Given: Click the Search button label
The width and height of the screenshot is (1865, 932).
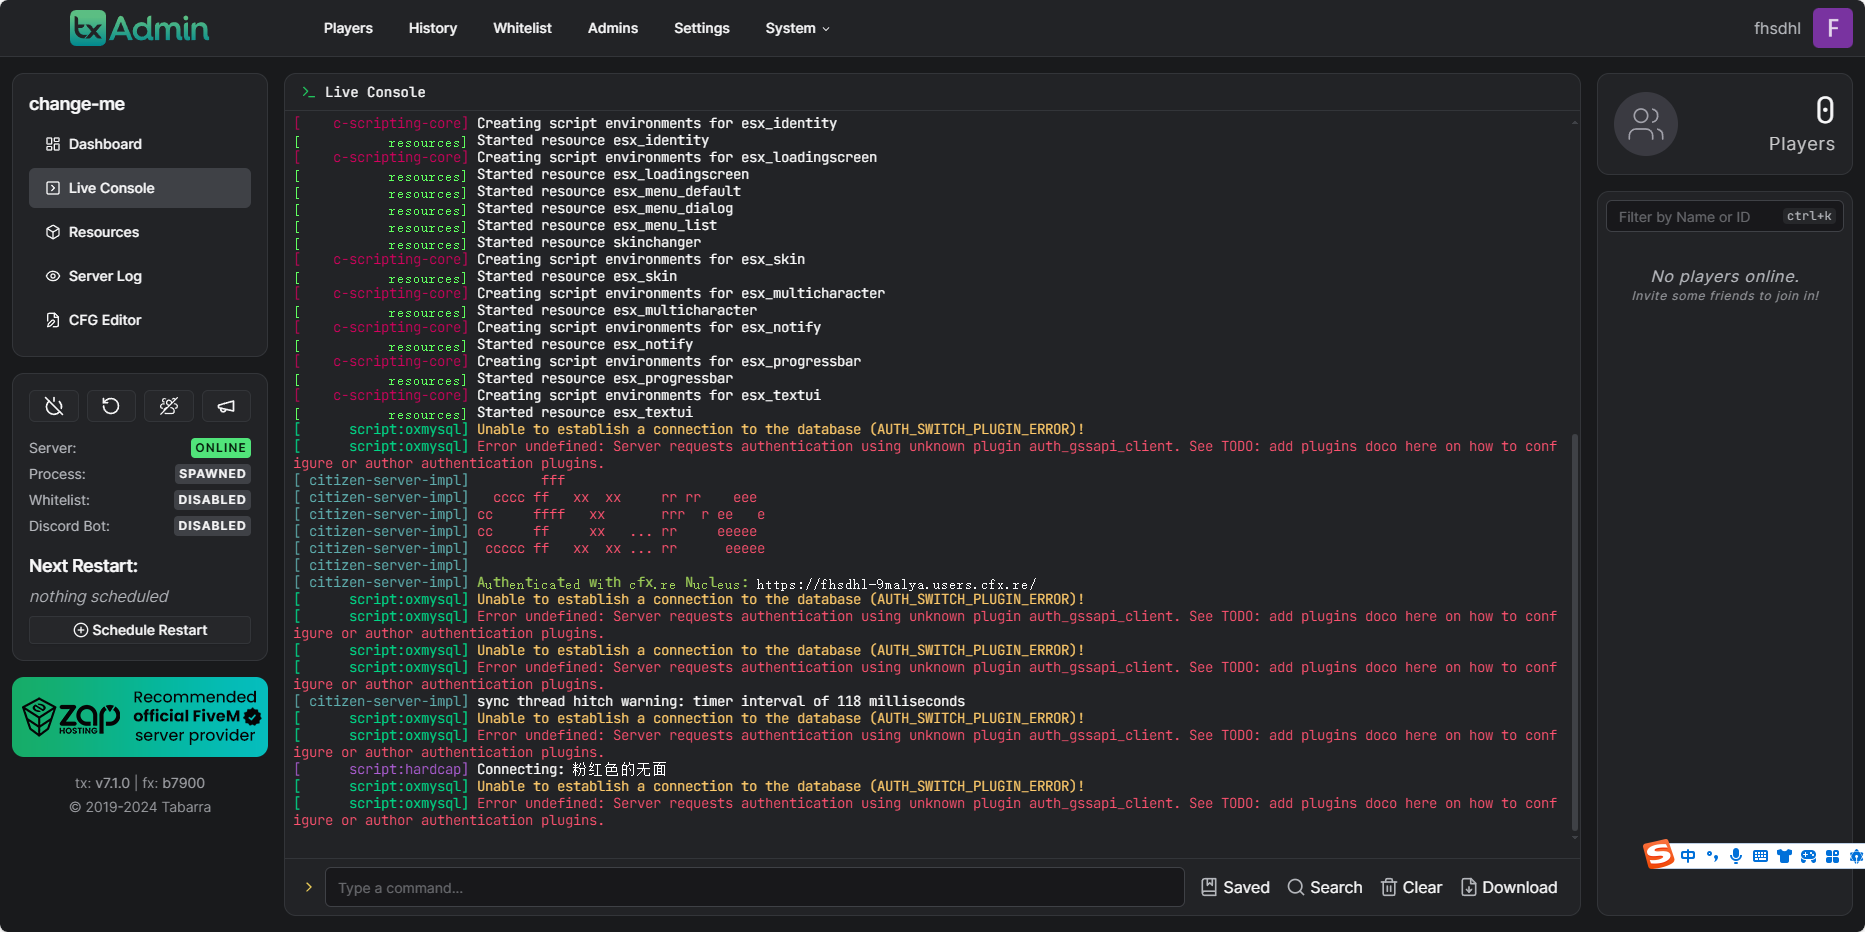Looking at the screenshot, I should [x=1336, y=887].
